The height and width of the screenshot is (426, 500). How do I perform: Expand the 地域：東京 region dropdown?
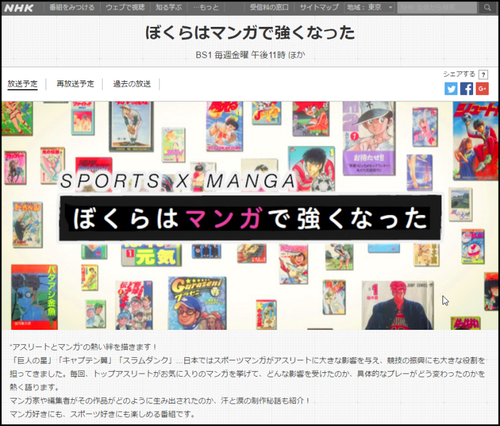pos(370,7)
